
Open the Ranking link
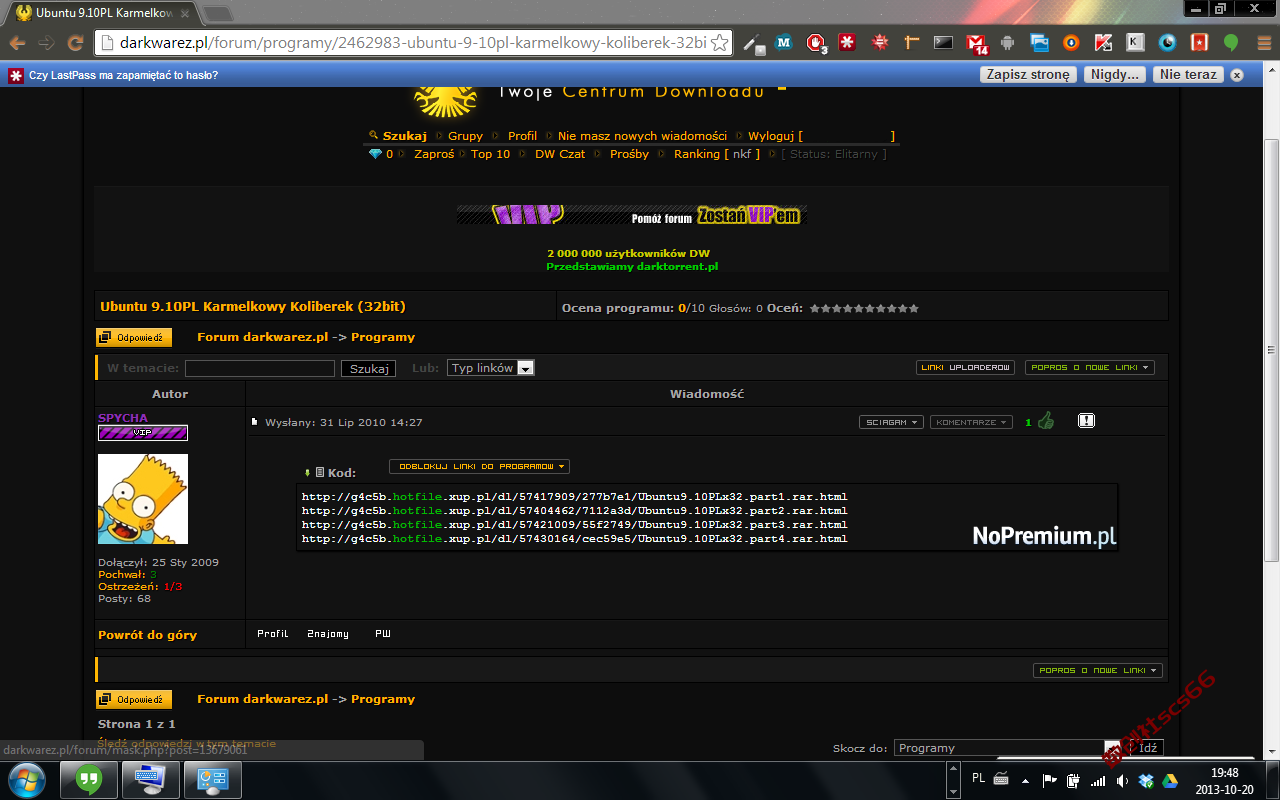[x=697, y=154]
